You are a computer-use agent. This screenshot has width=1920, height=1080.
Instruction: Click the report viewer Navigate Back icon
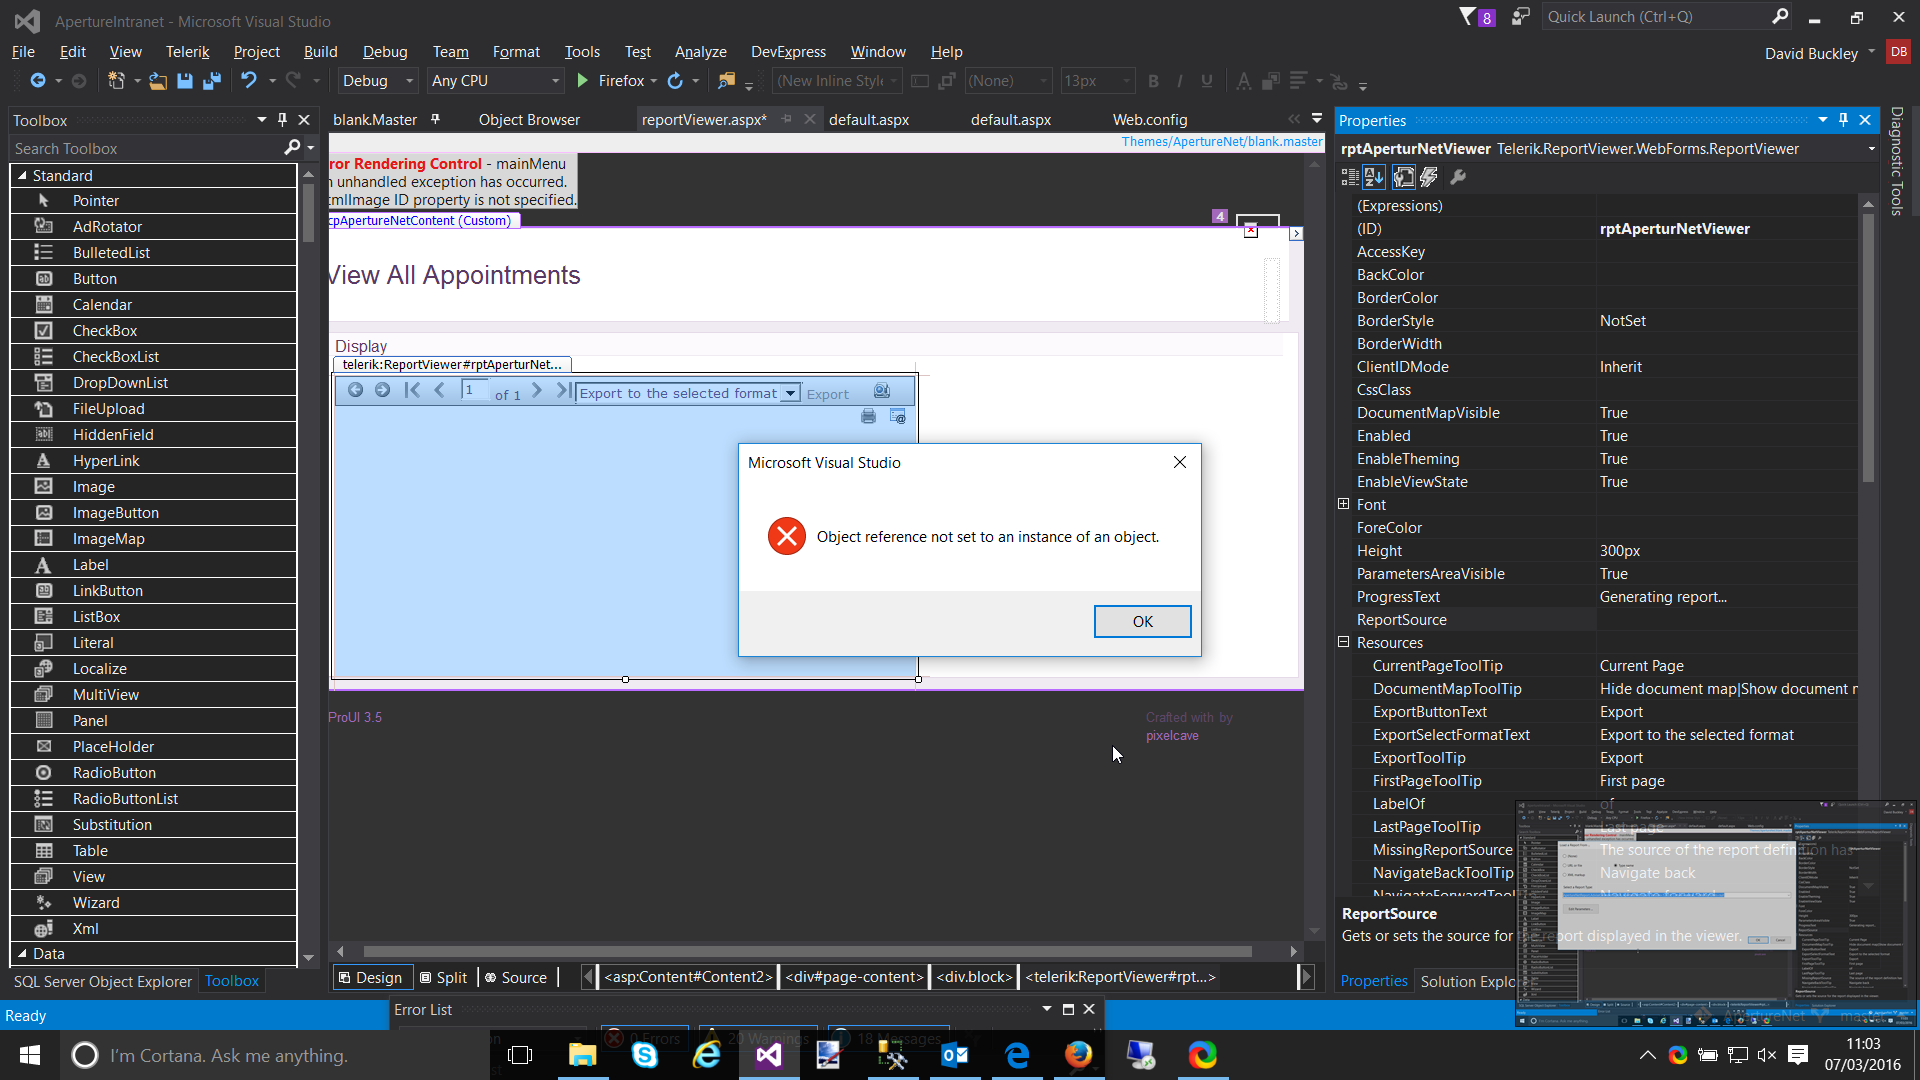click(x=355, y=390)
